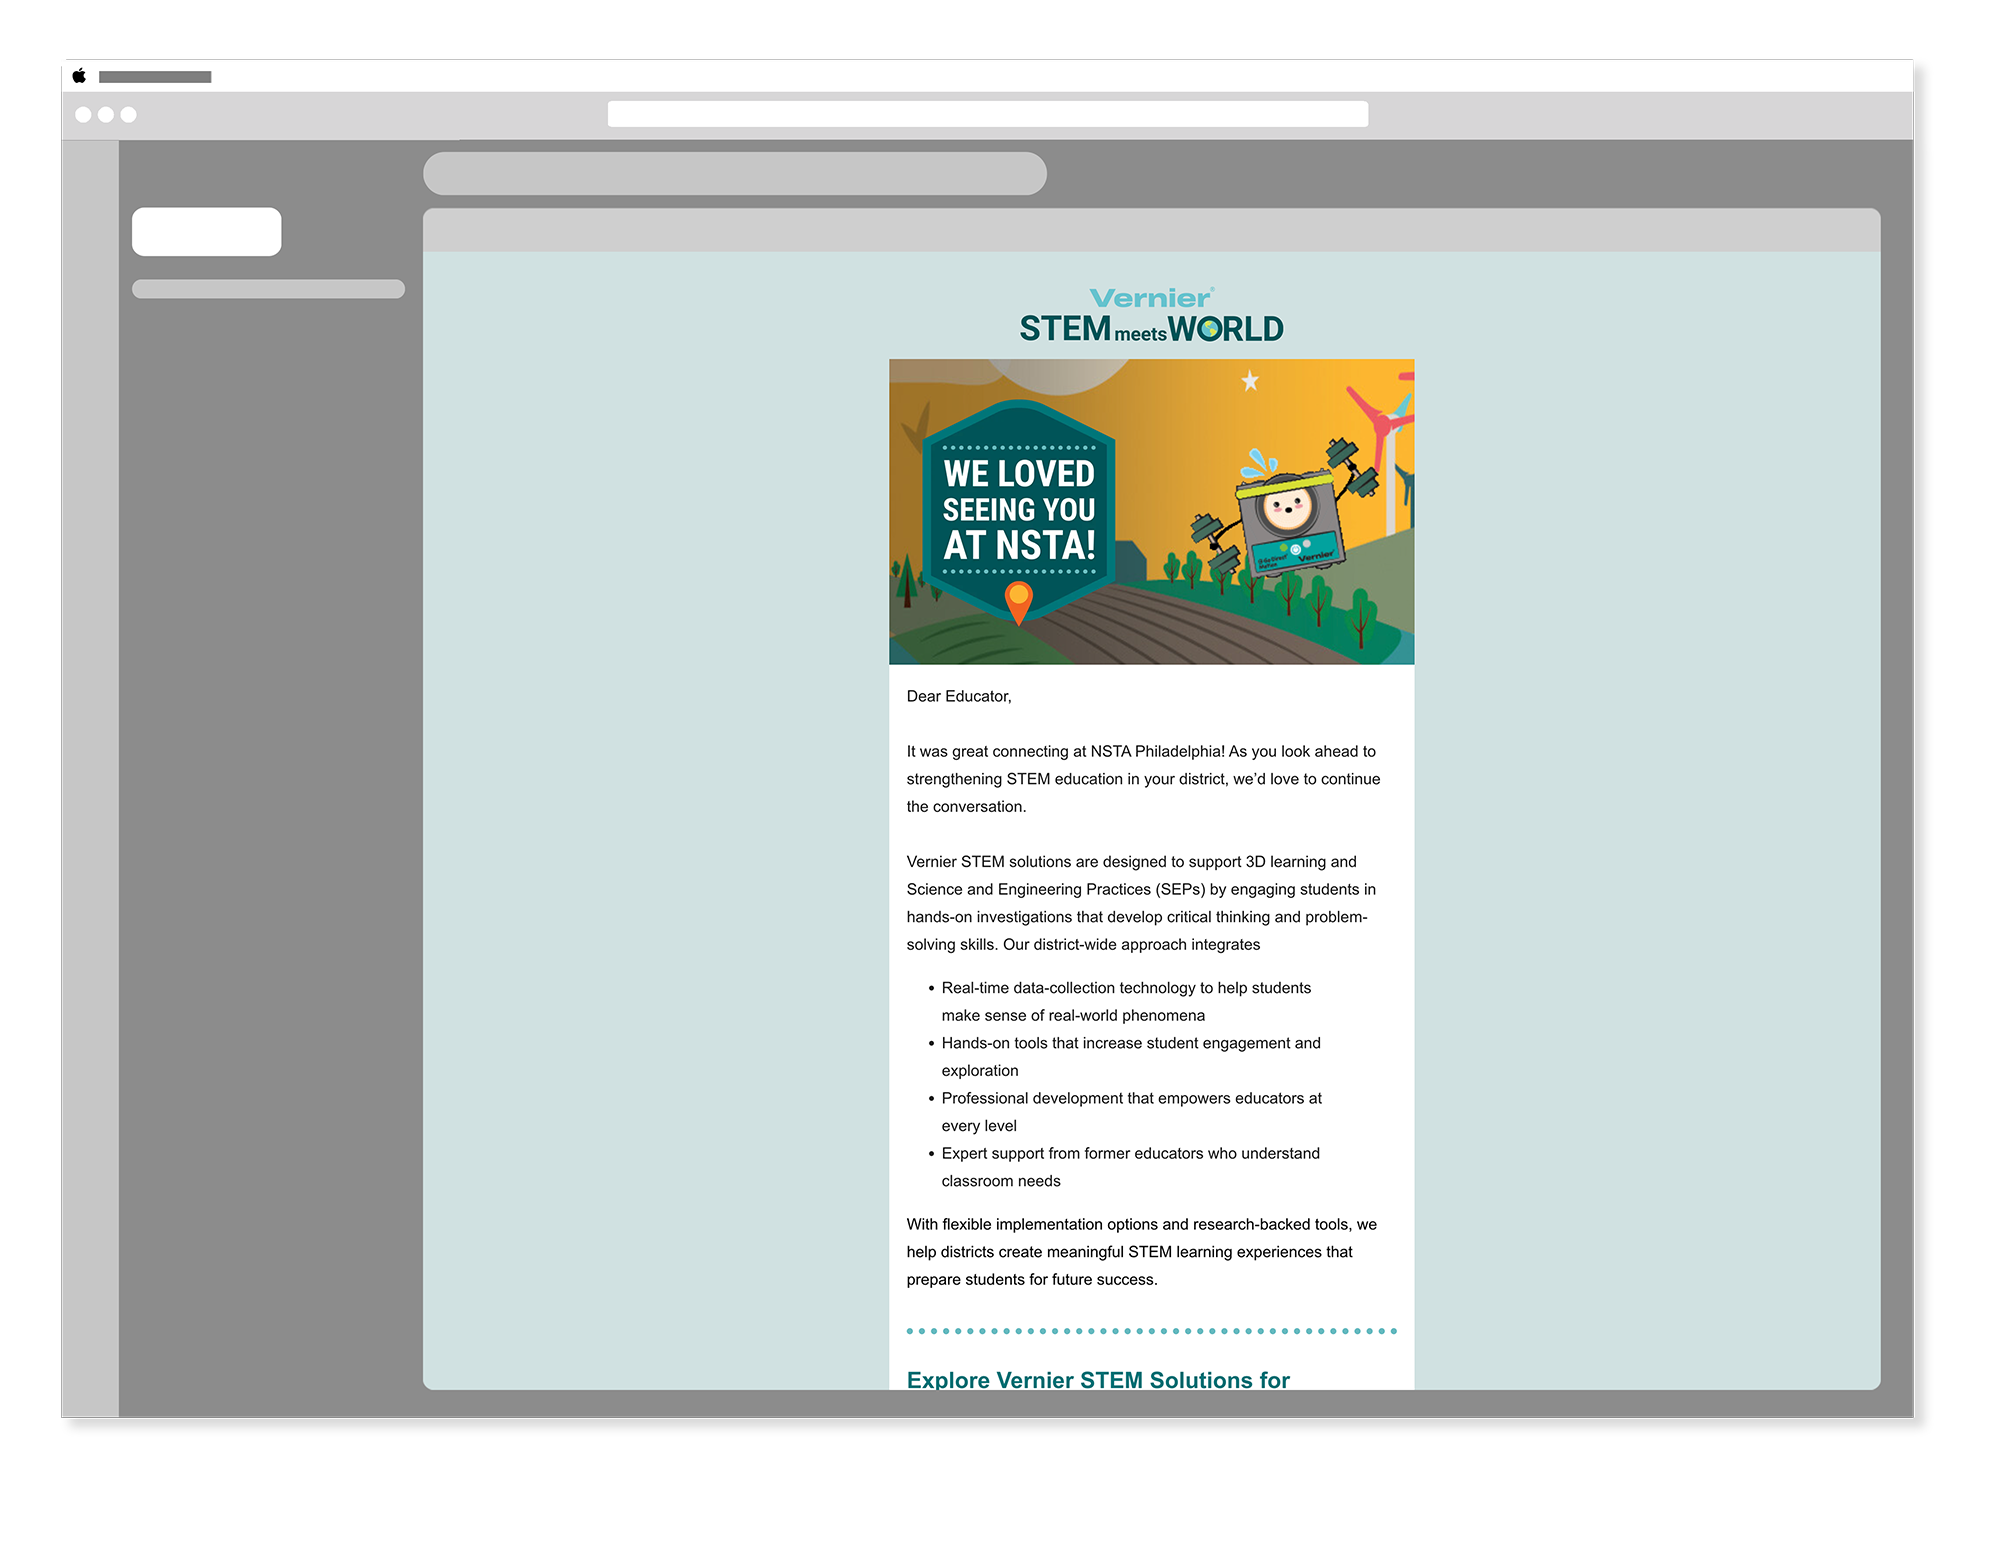Click the Apple menu icon
This screenshot has height=1562, width=2000.
coord(79,76)
